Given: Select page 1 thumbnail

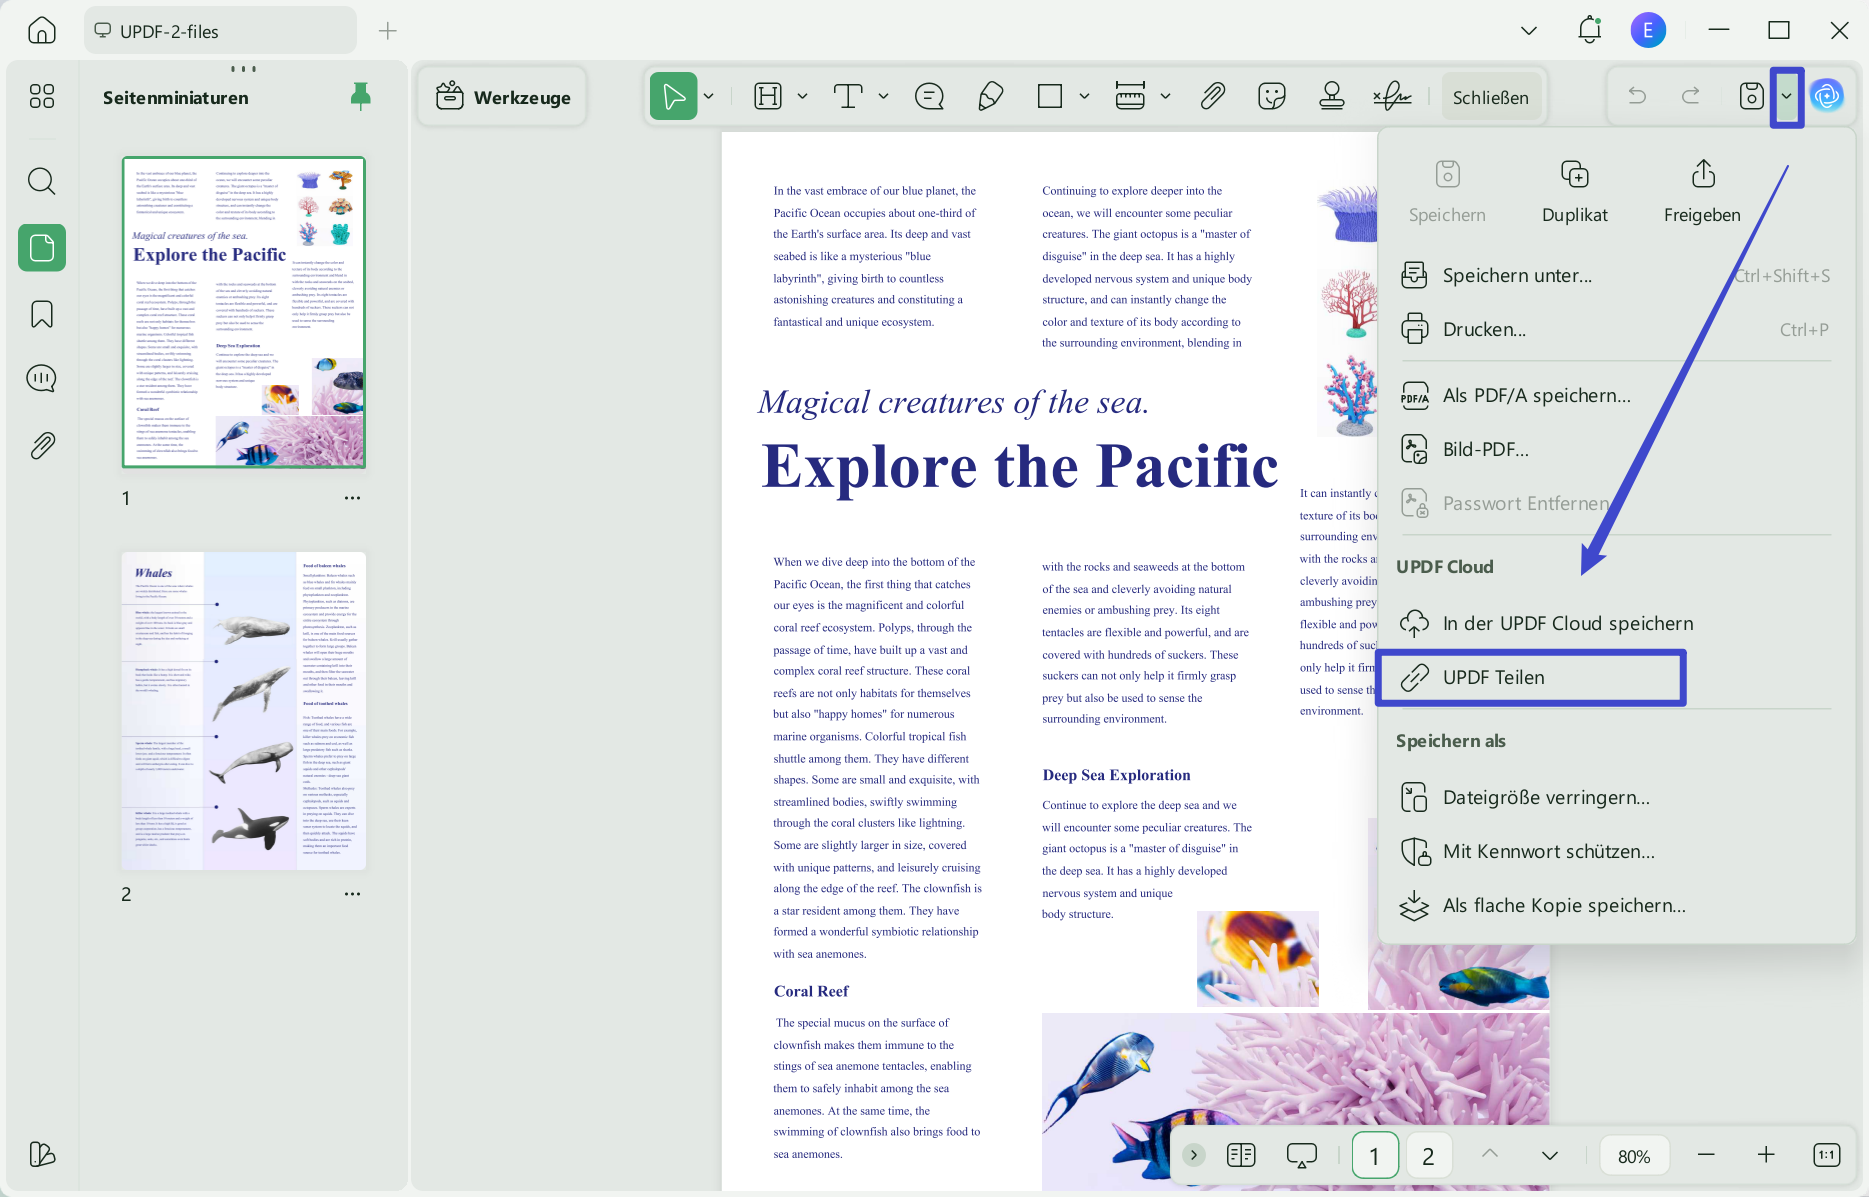Looking at the screenshot, I should point(244,312).
